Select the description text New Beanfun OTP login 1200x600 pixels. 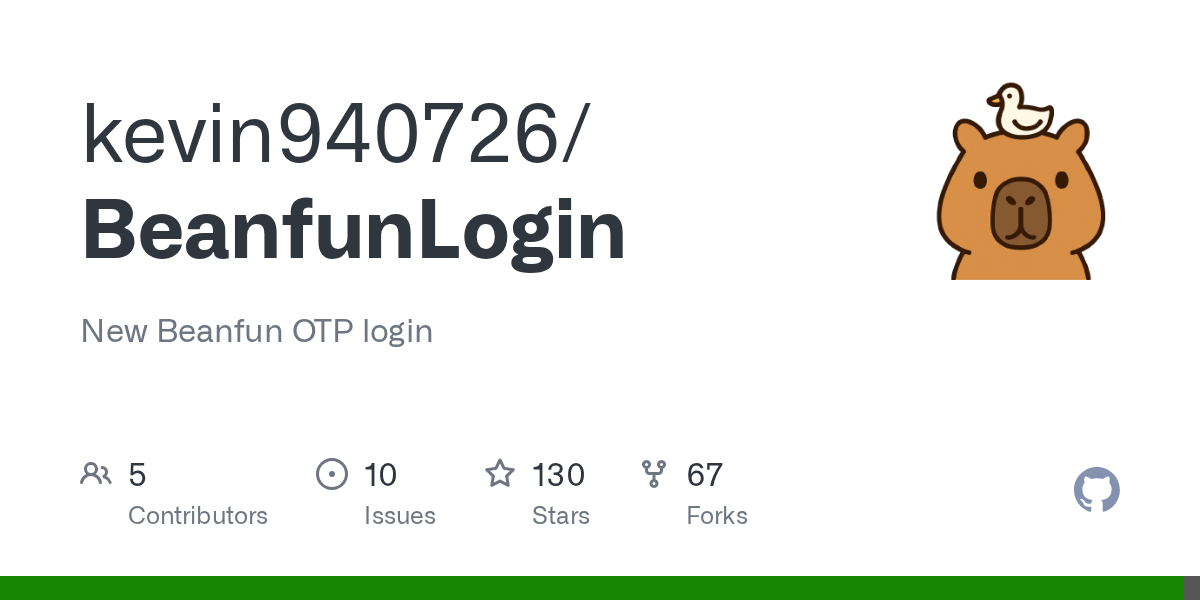(x=257, y=331)
